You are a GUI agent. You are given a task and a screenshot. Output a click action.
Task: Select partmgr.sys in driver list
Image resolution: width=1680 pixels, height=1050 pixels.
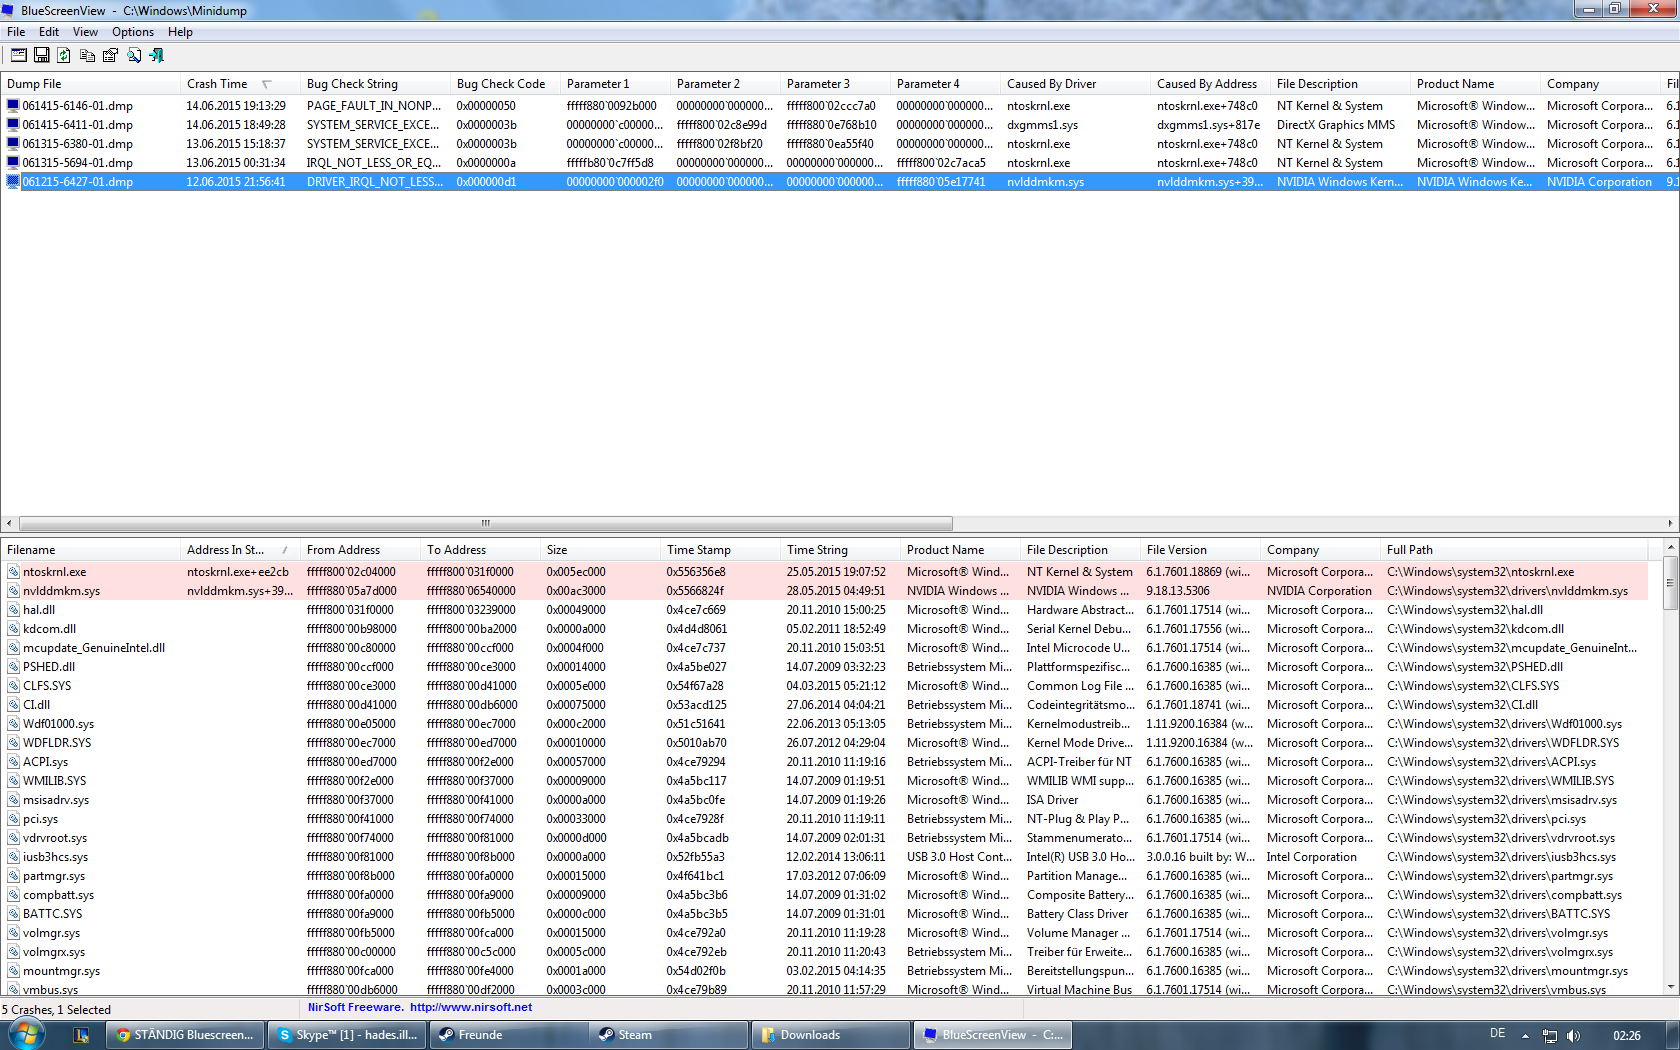coord(54,876)
